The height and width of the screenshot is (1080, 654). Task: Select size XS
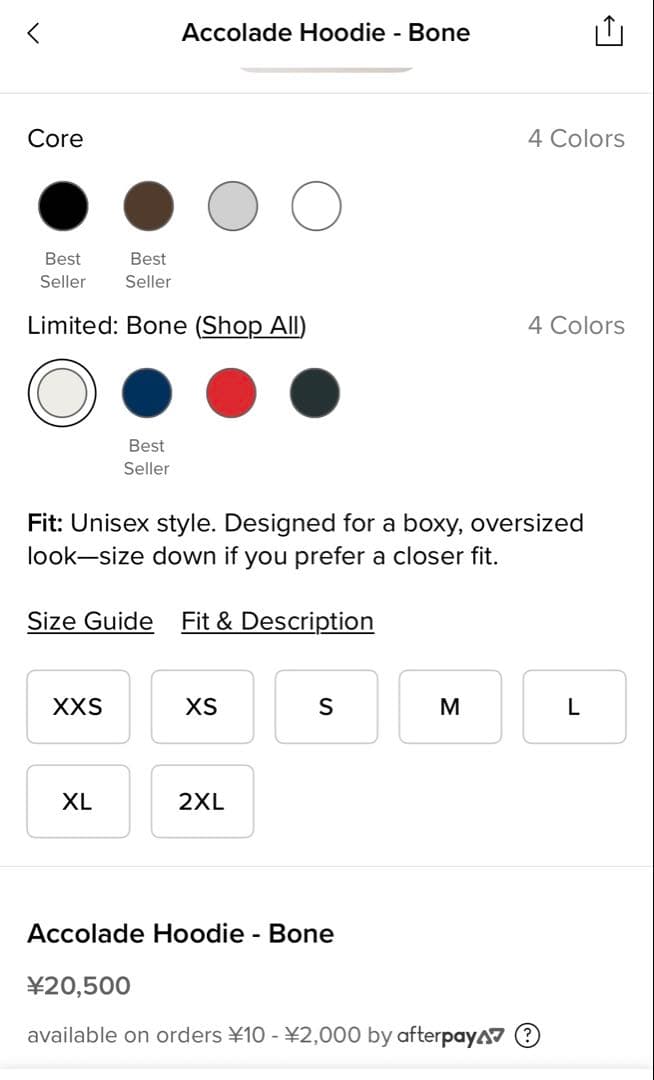pos(202,707)
